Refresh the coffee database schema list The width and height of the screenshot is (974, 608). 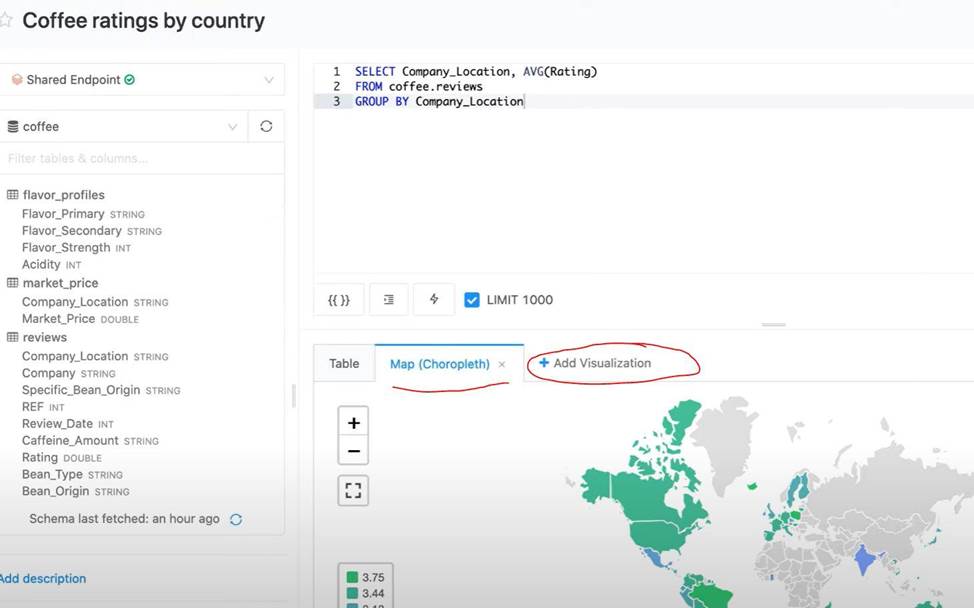(266, 127)
